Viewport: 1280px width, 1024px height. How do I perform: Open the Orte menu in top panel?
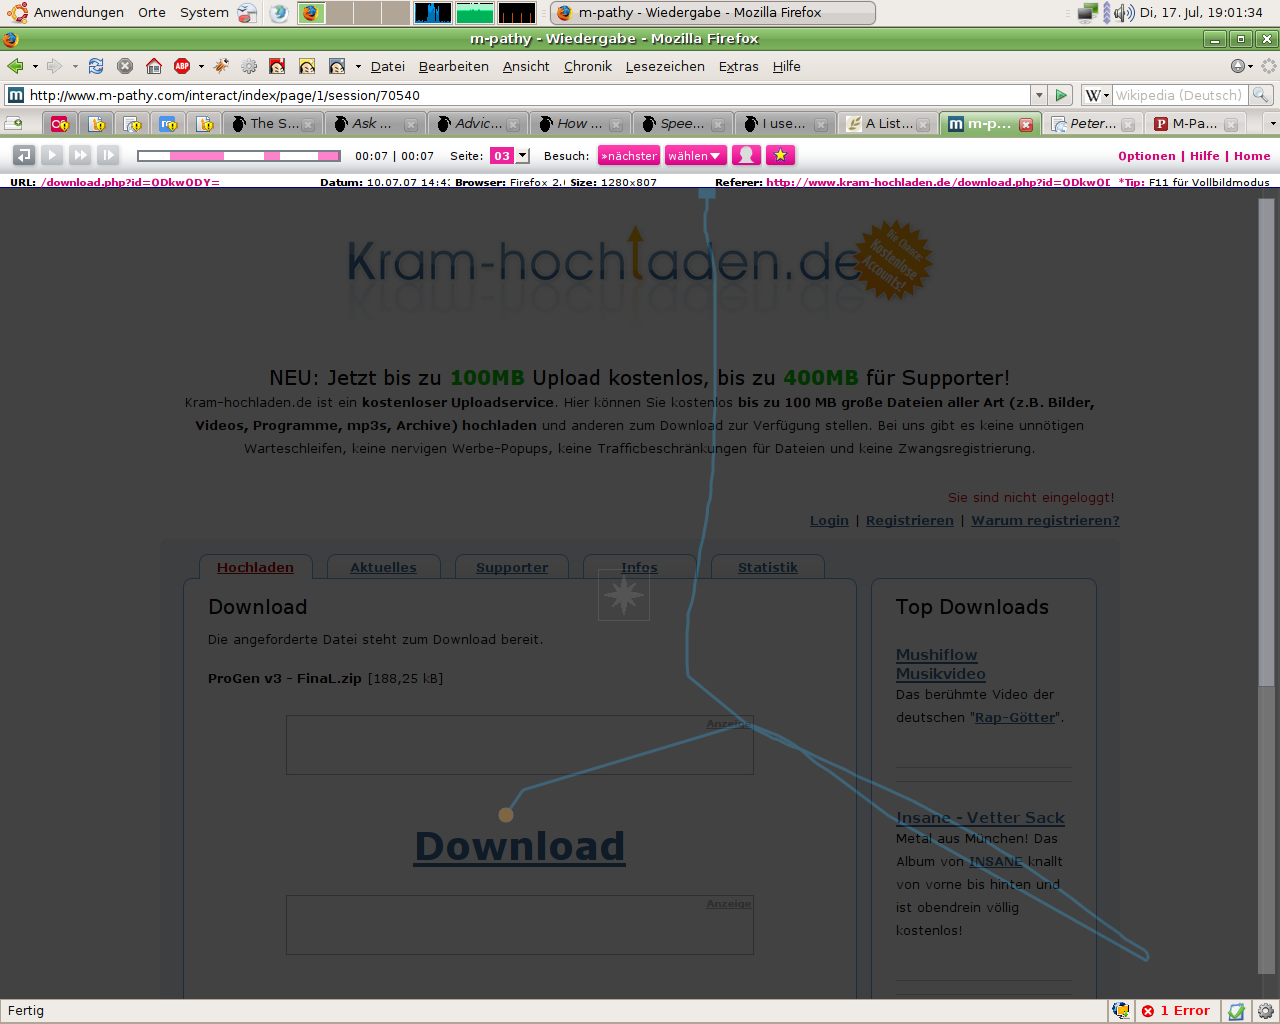click(x=152, y=12)
